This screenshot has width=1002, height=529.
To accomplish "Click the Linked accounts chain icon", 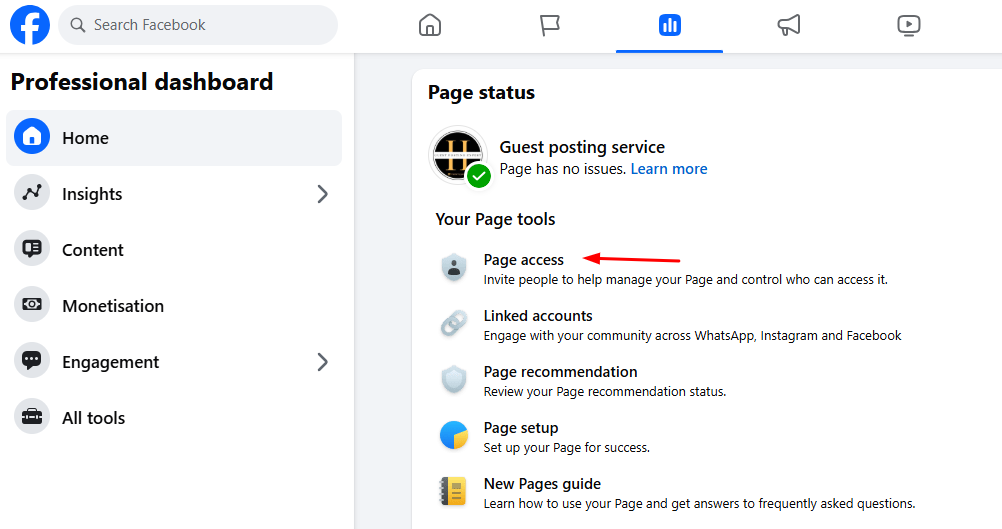I will click(x=454, y=324).
